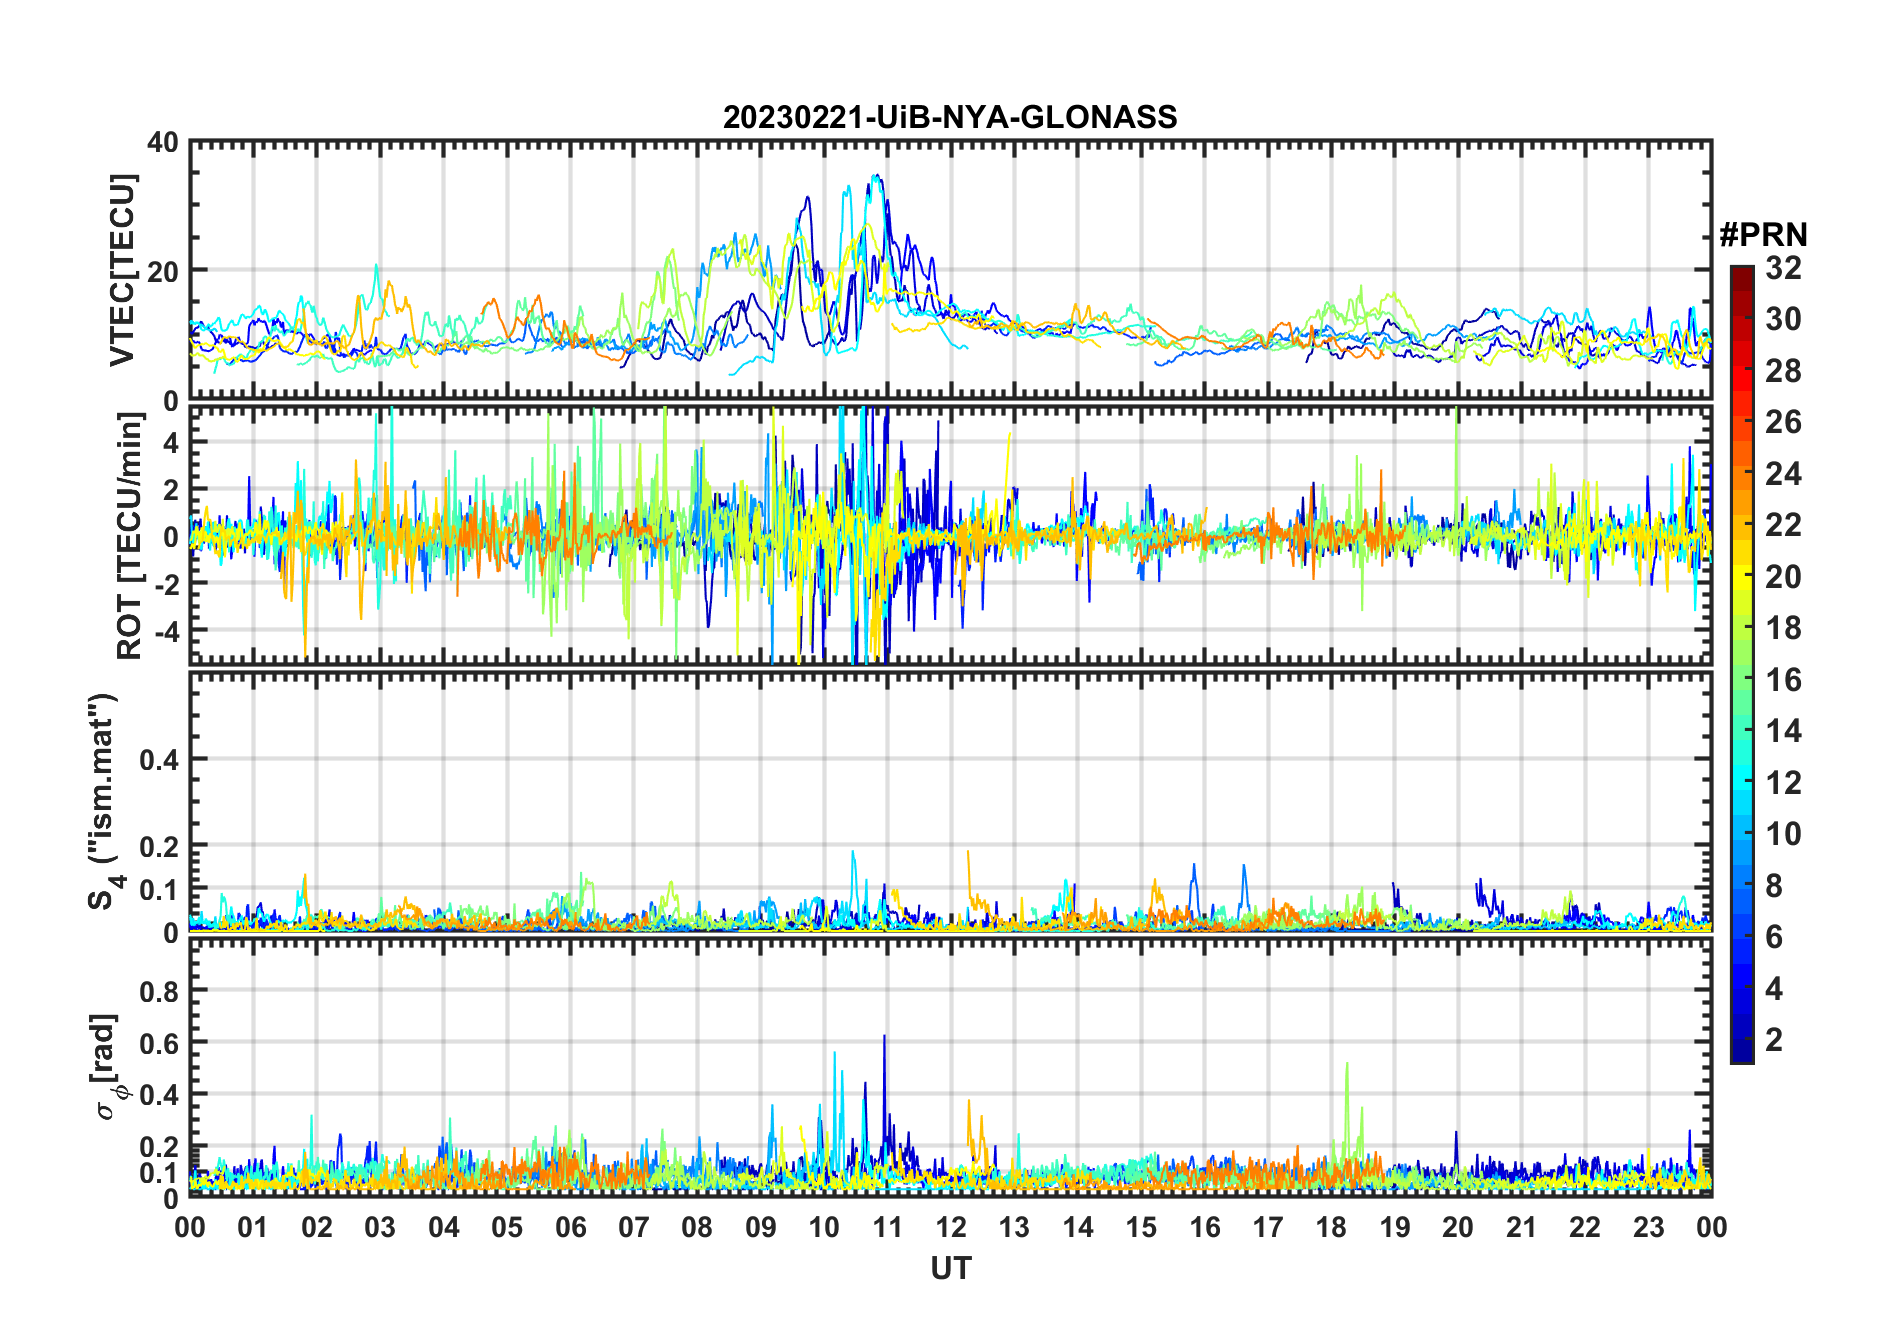1902x1330 pixels.
Task: Click the PRN colorbar gradient strip
Action: click(1742, 664)
